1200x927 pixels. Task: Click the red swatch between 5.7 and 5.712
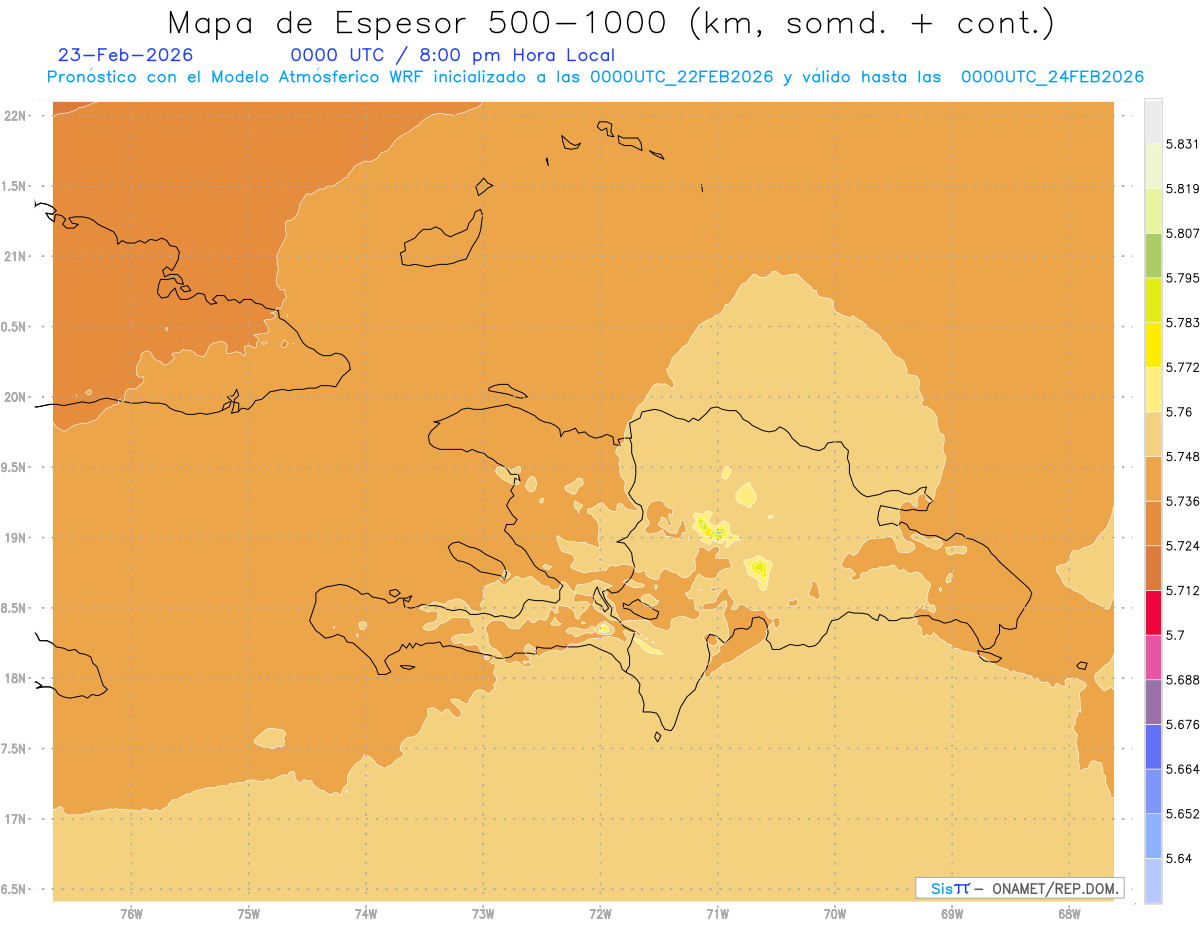(x=1153, y=612)
